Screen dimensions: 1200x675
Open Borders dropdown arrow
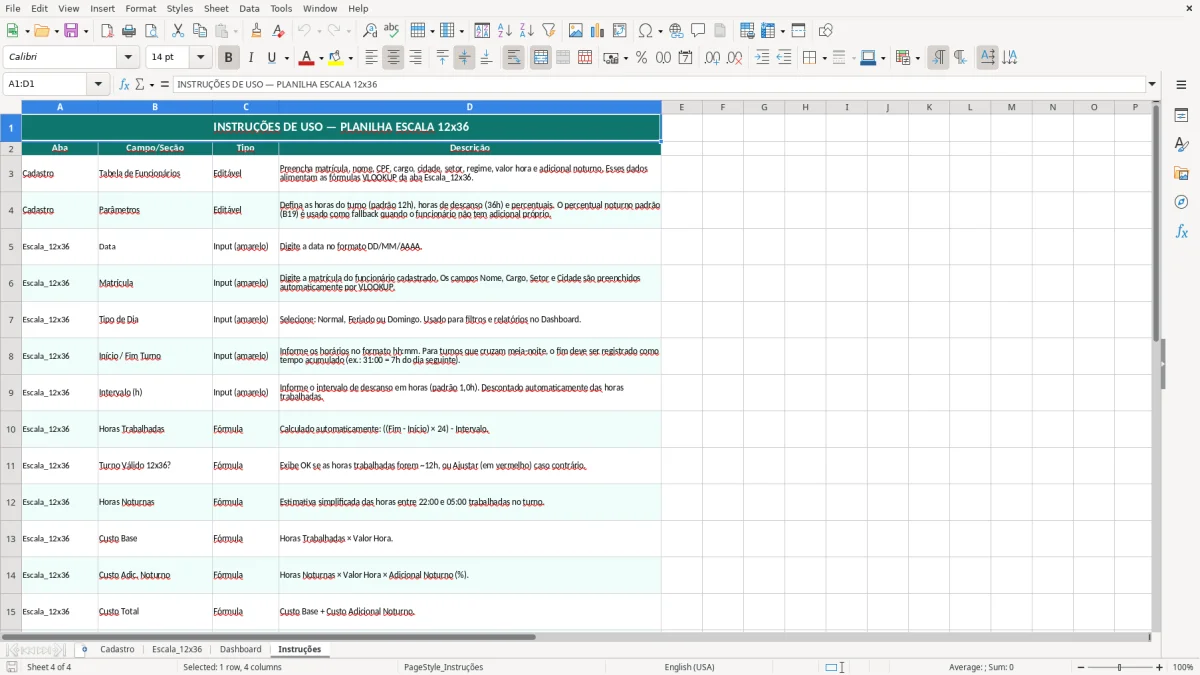pyautogui.click(x=823, y=58)
